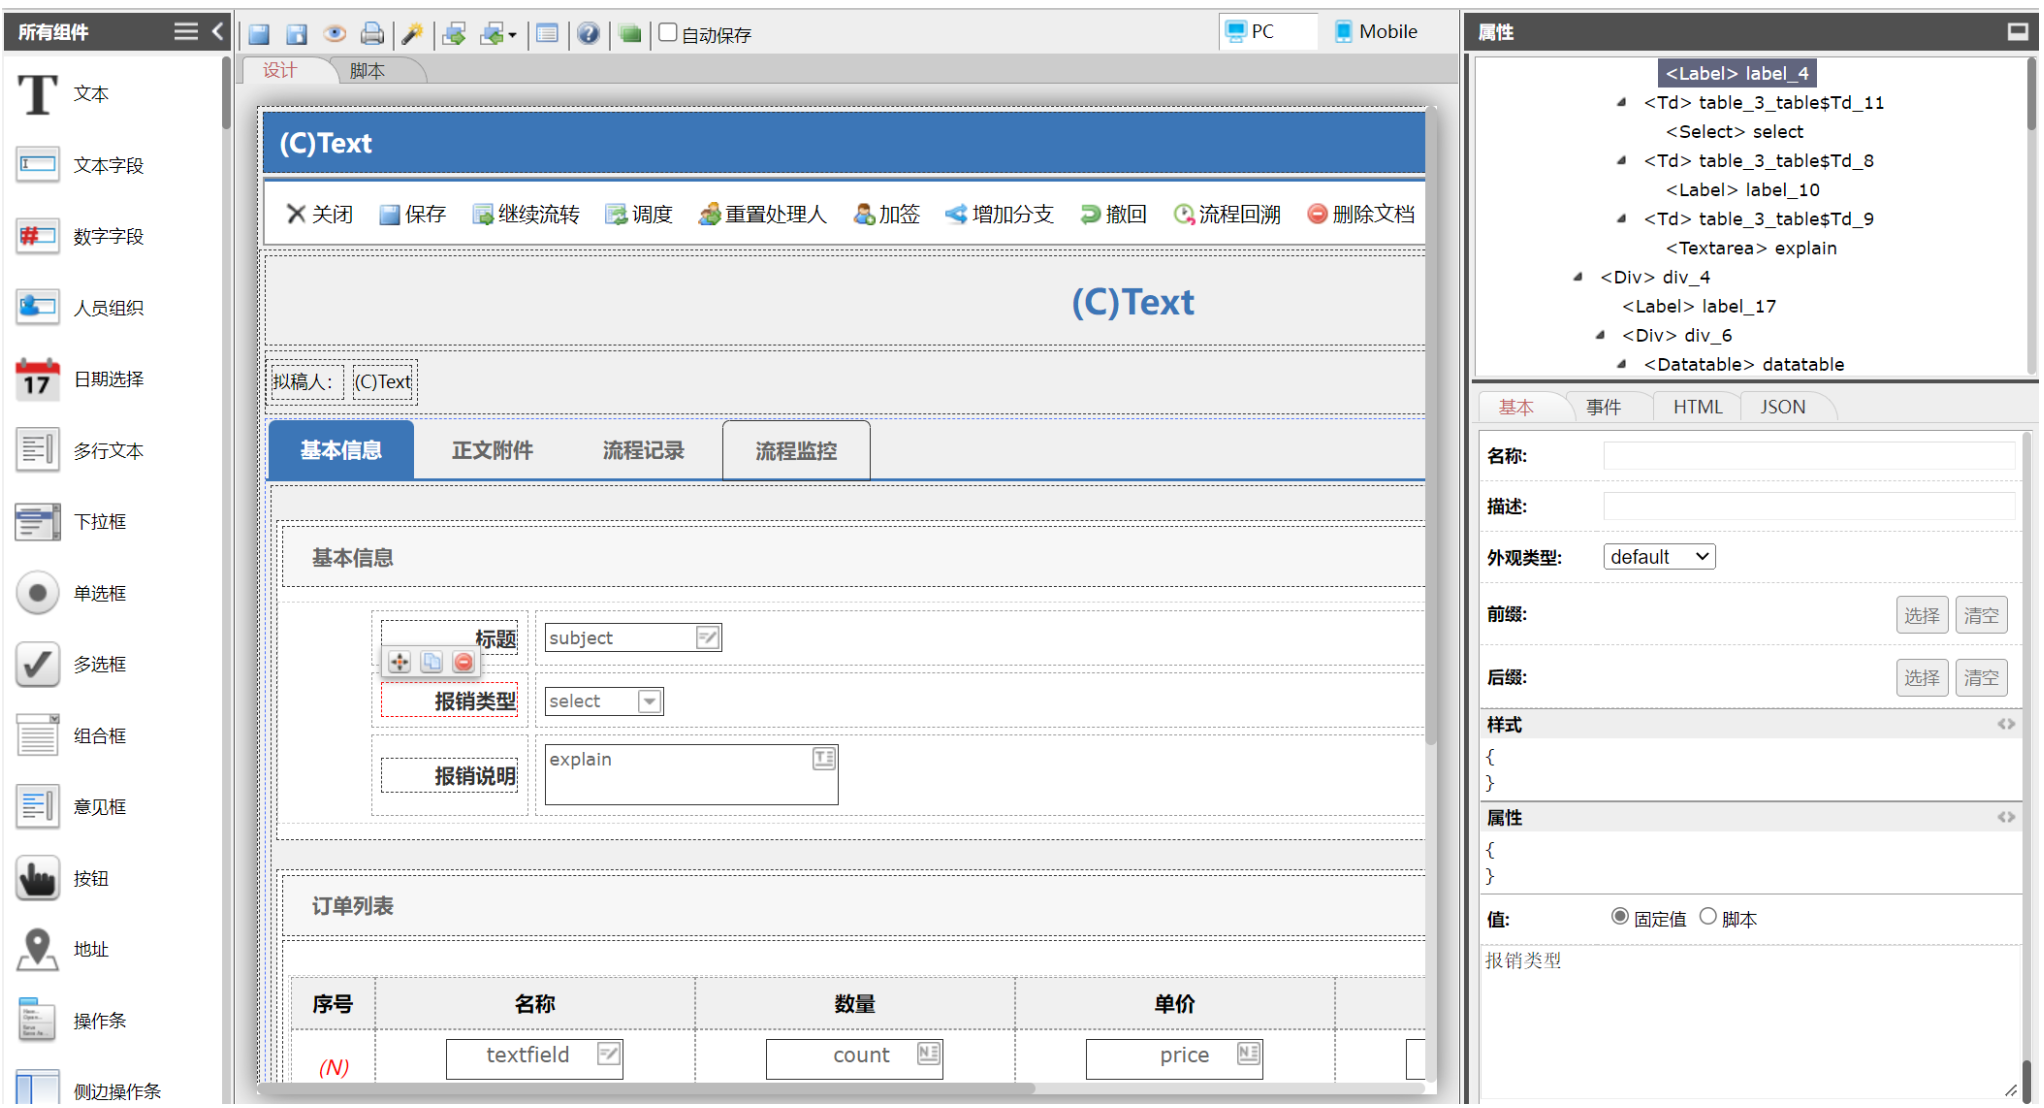Enable the 自动保存 checkbox
The width and height of the screenshot is (2044, 1108).
(x=668, y=33)
